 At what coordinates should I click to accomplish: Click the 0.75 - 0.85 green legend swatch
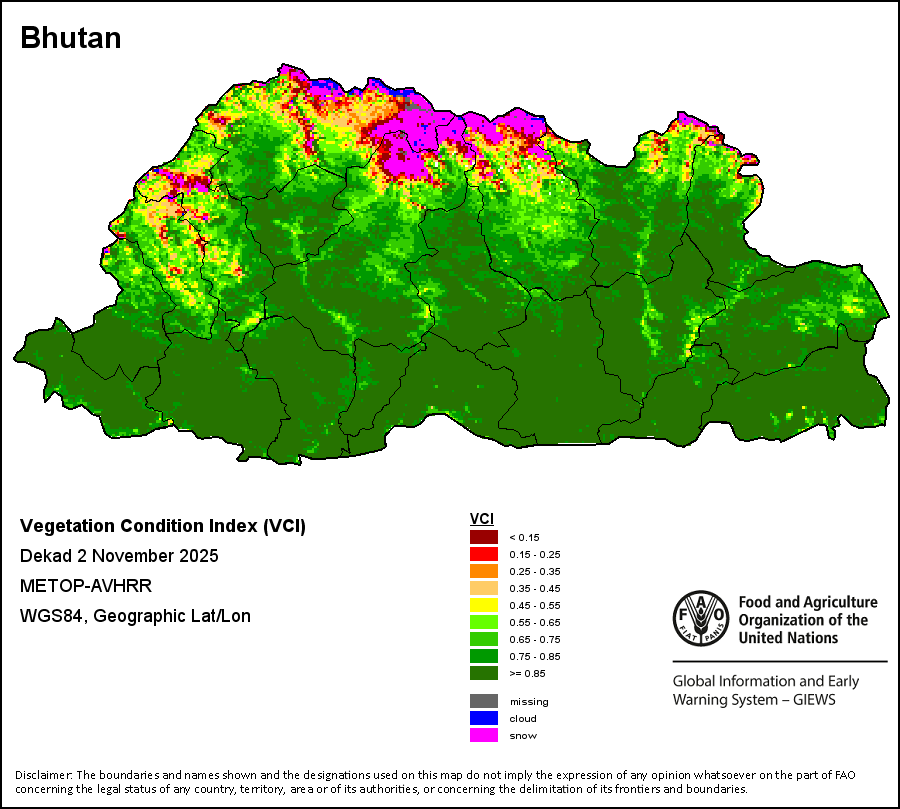tap(484, 656)
